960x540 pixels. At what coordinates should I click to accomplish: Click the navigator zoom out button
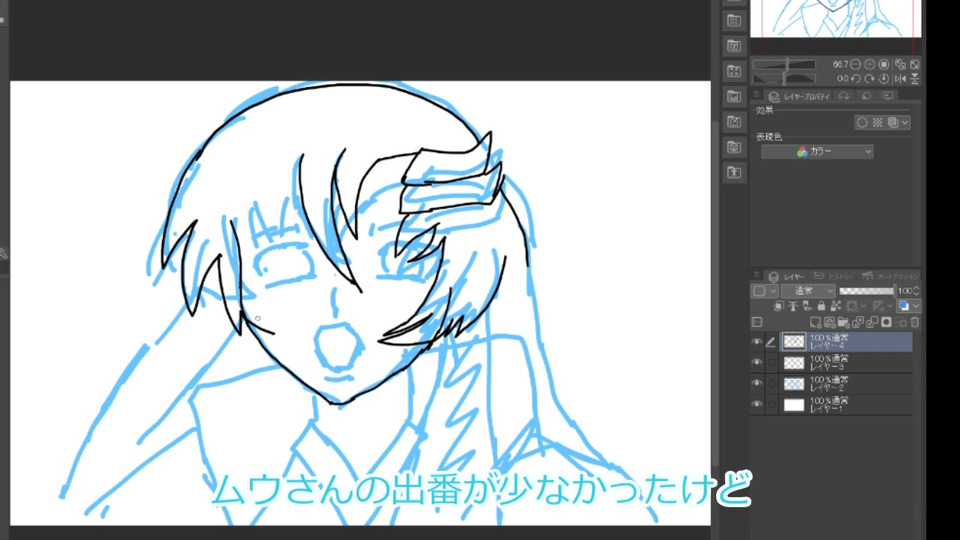click(855, 64)
